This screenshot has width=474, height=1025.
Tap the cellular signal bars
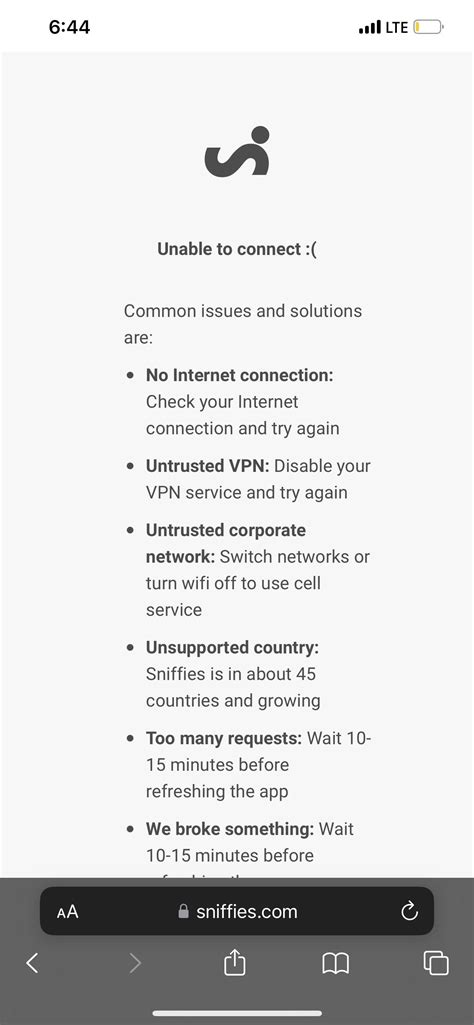(370, 27)
